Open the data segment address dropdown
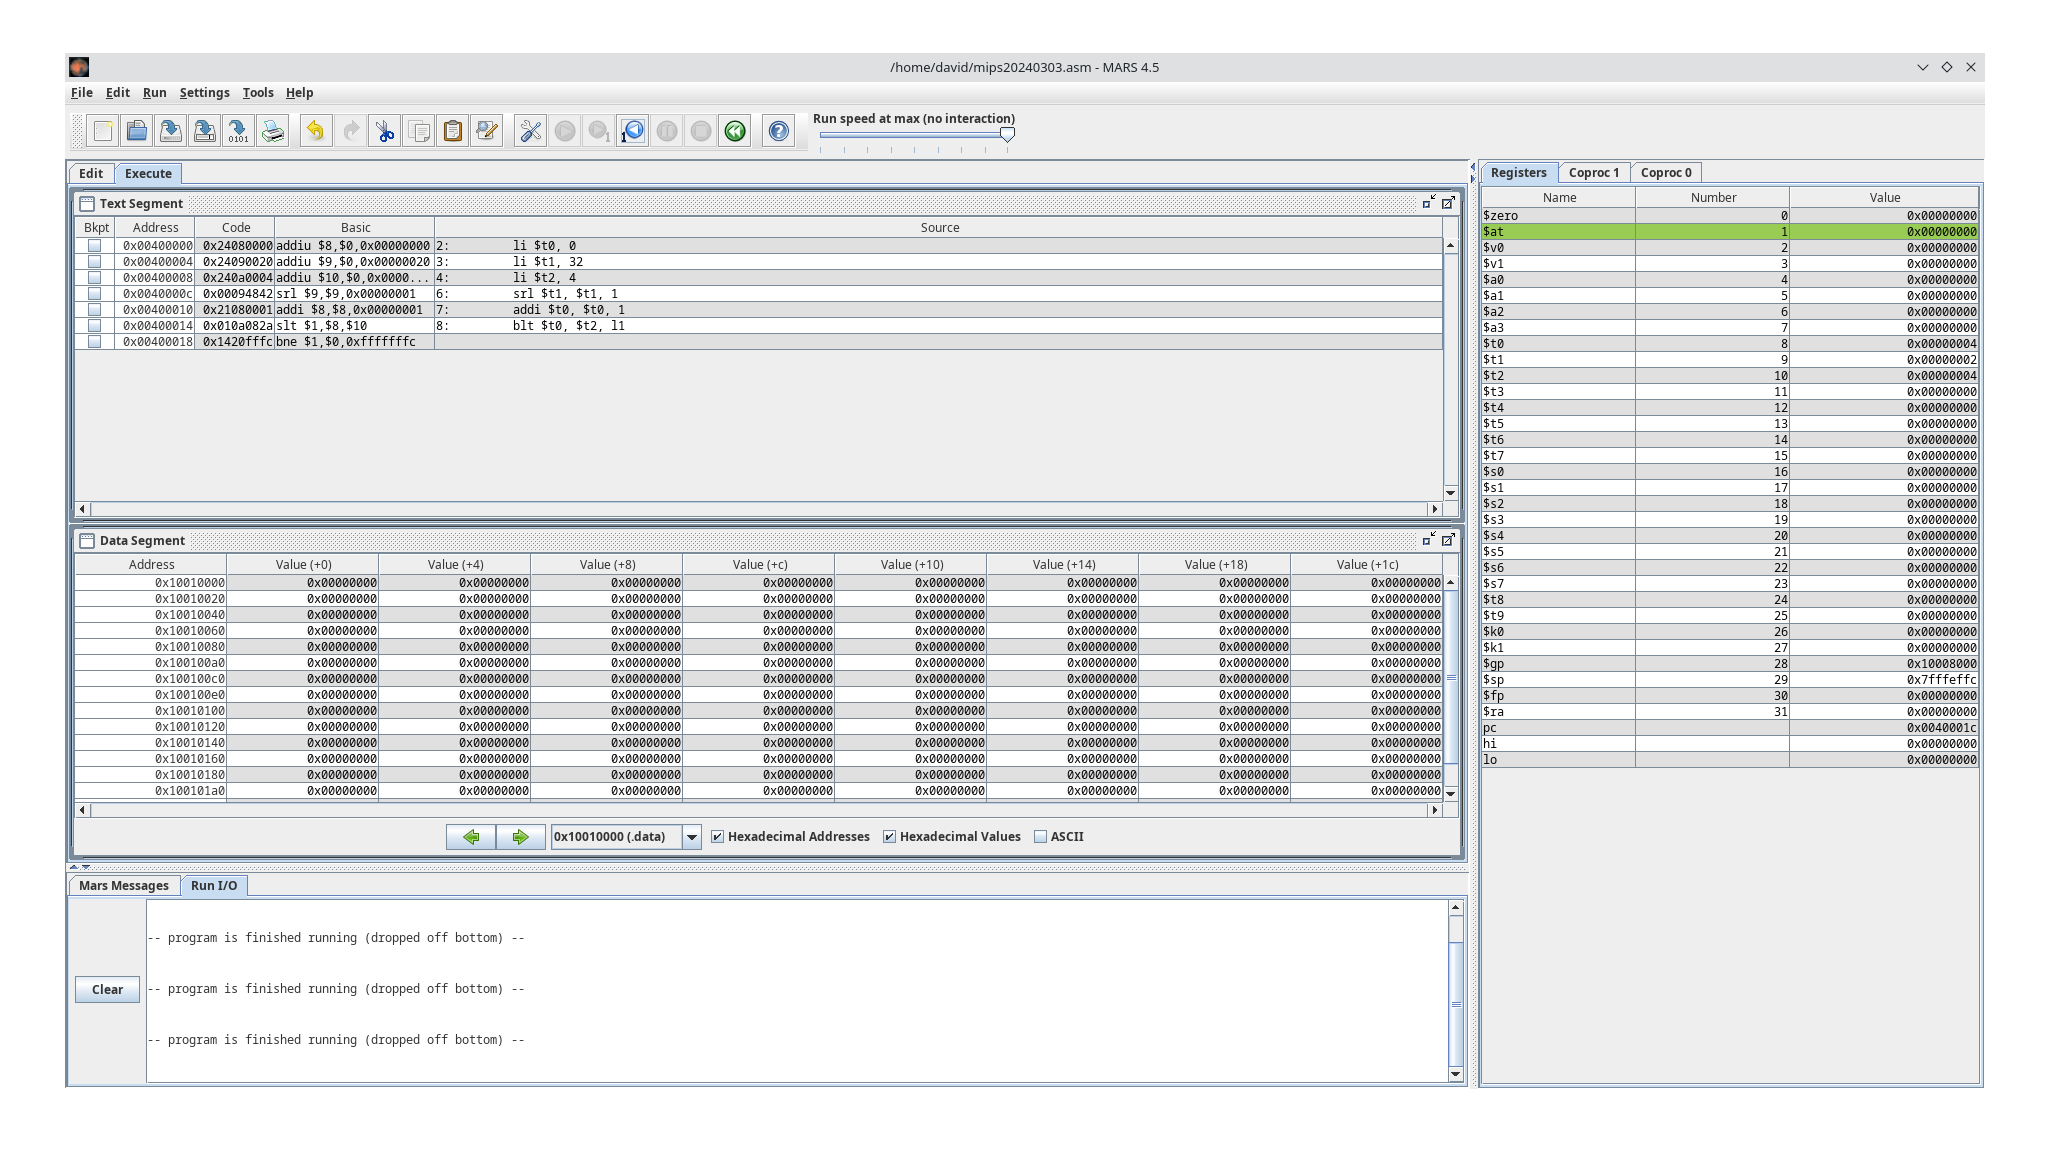The width and height of the screenshot is (2050, 1166). (691, 836)
